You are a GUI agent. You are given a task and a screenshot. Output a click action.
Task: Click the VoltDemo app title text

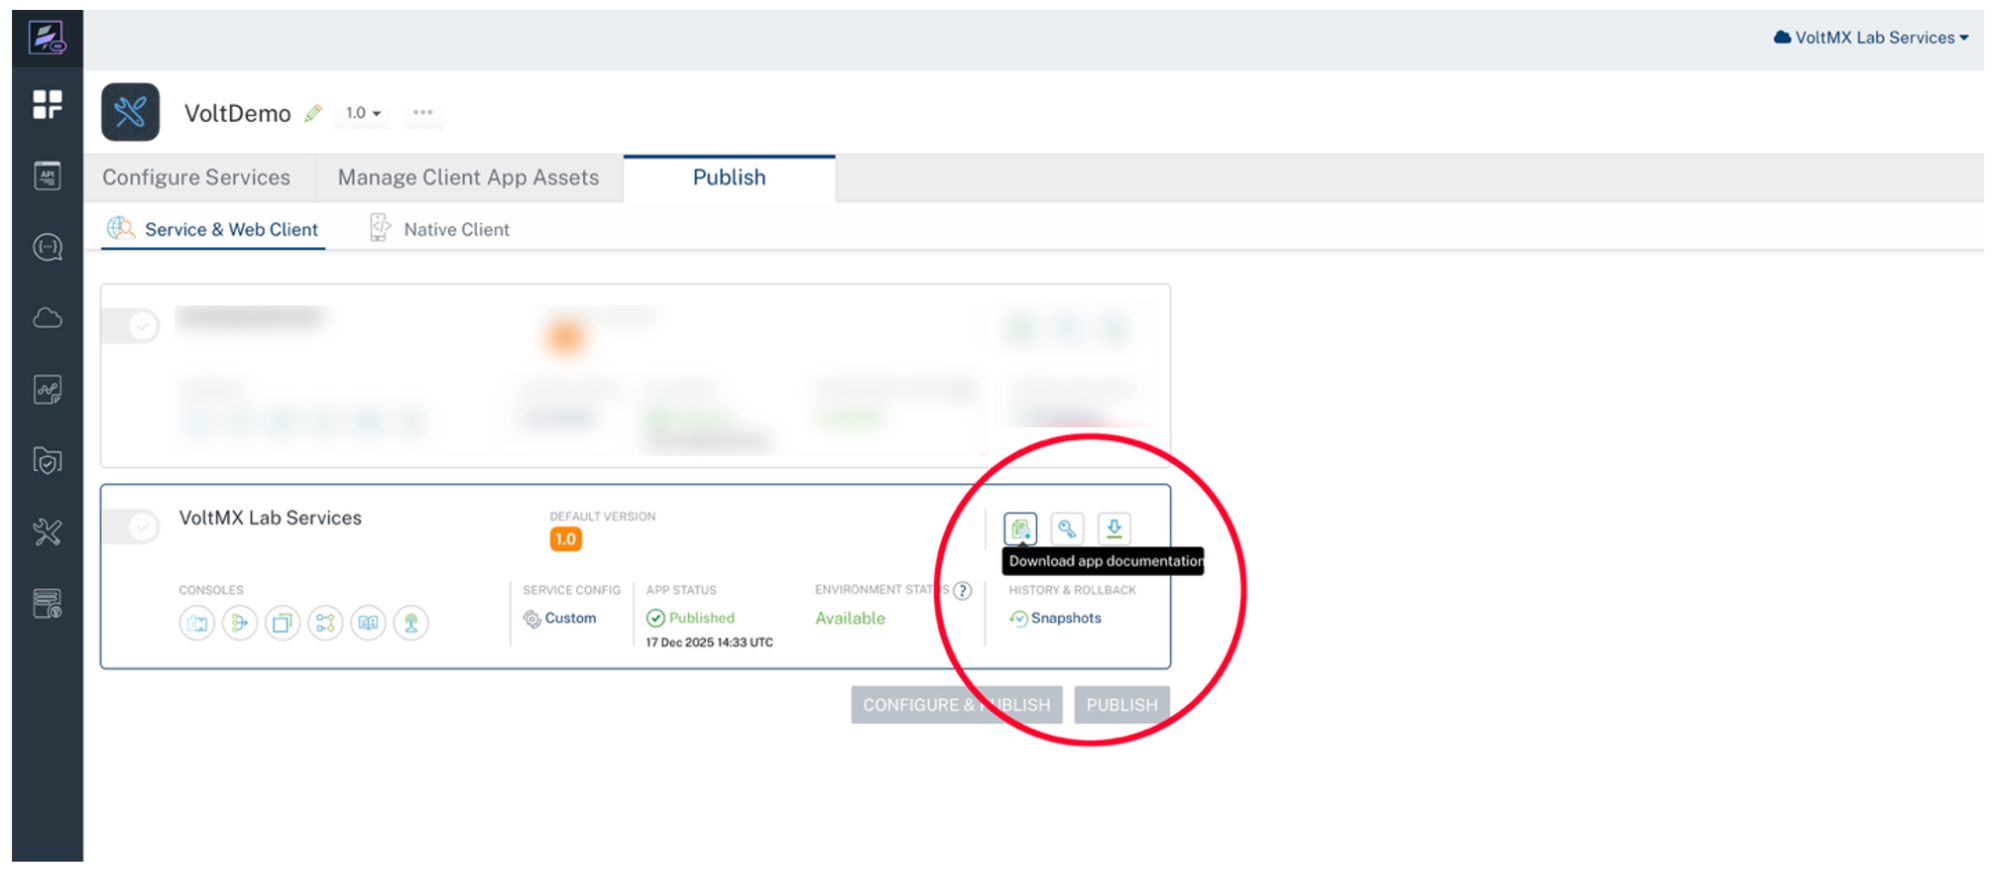click(x=237, y=113)
